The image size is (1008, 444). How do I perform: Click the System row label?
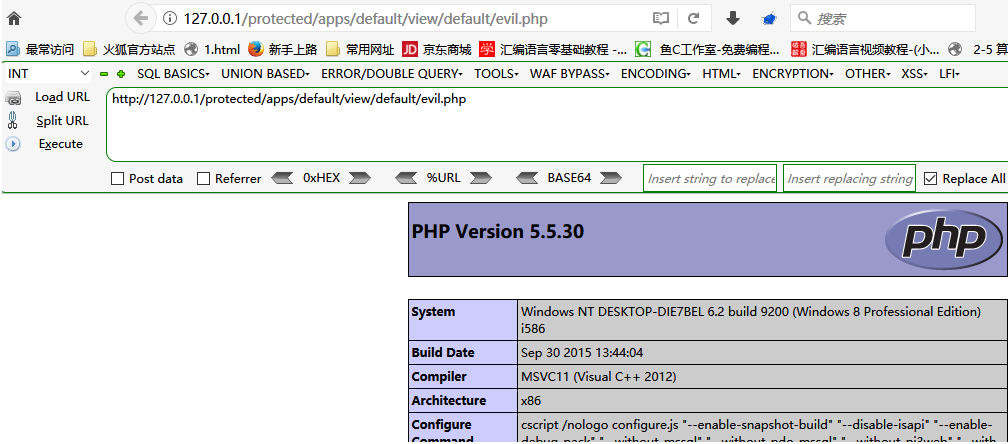click(433, 312)
